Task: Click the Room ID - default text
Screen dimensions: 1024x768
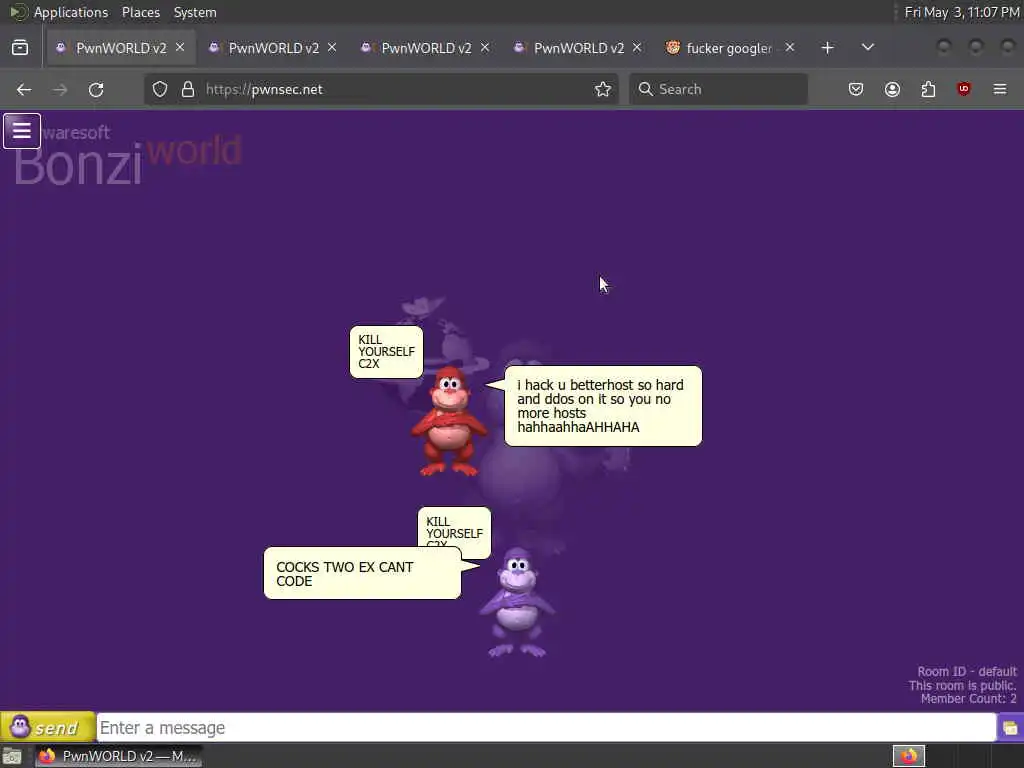Action: coord(967,671)
